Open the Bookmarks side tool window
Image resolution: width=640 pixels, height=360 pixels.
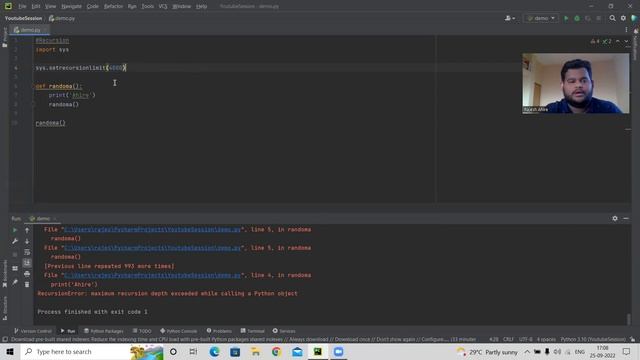point(4,273)
